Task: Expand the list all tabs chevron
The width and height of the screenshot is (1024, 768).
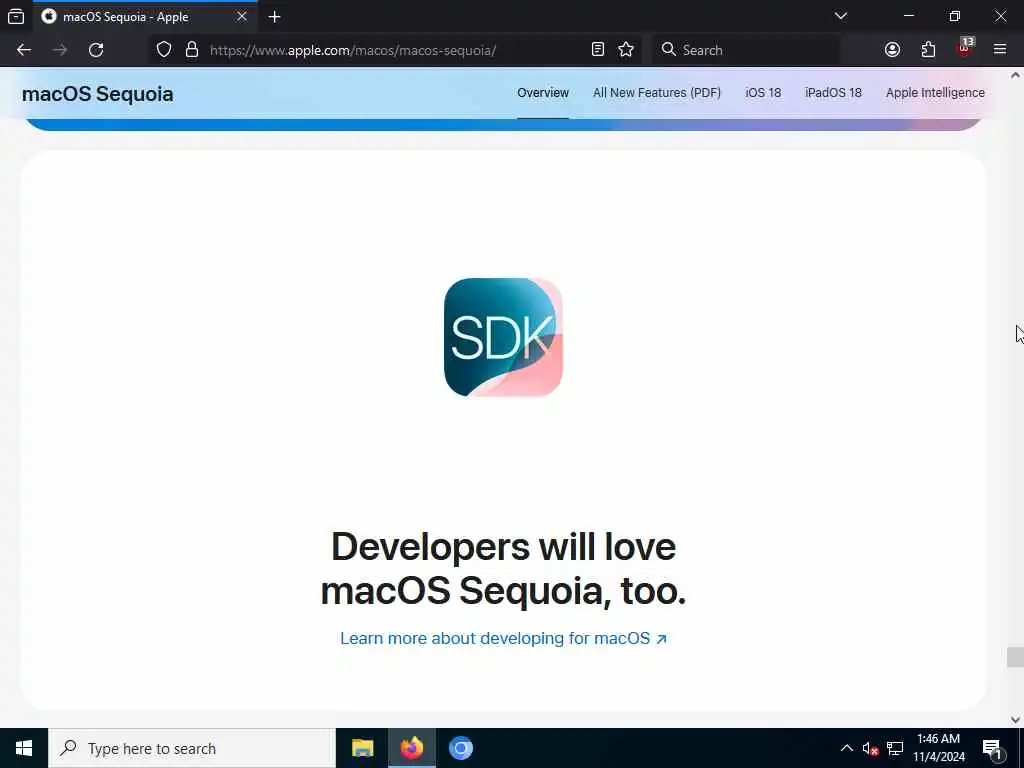Action: point(841,16)
